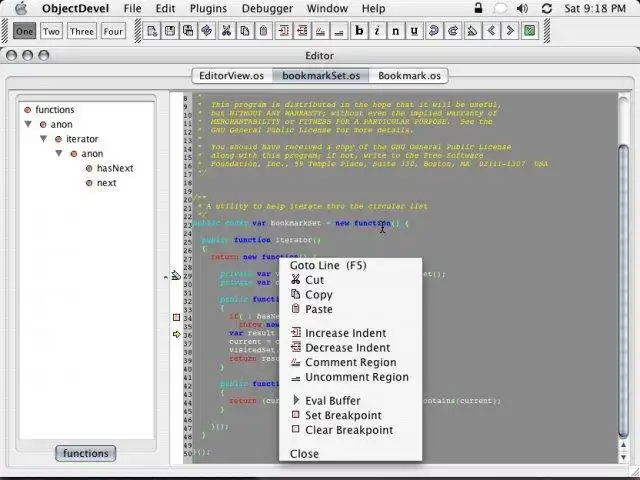The width and height of the screenshot is (640, 480).
Task: Click the save all toolbar icon
Action: 188,31
